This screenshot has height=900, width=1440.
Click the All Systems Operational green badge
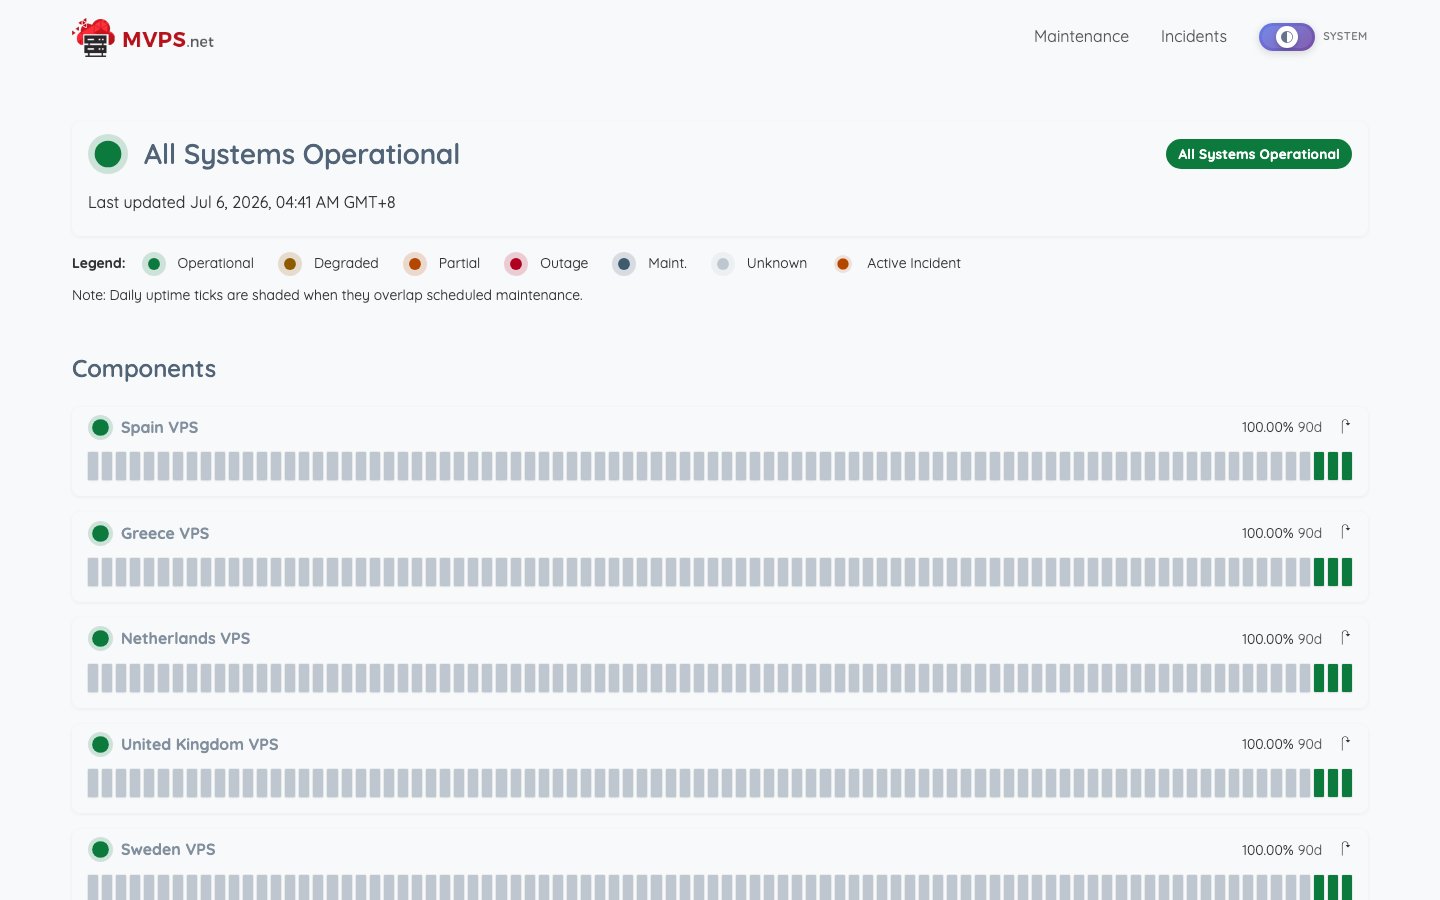(1258, 154)
